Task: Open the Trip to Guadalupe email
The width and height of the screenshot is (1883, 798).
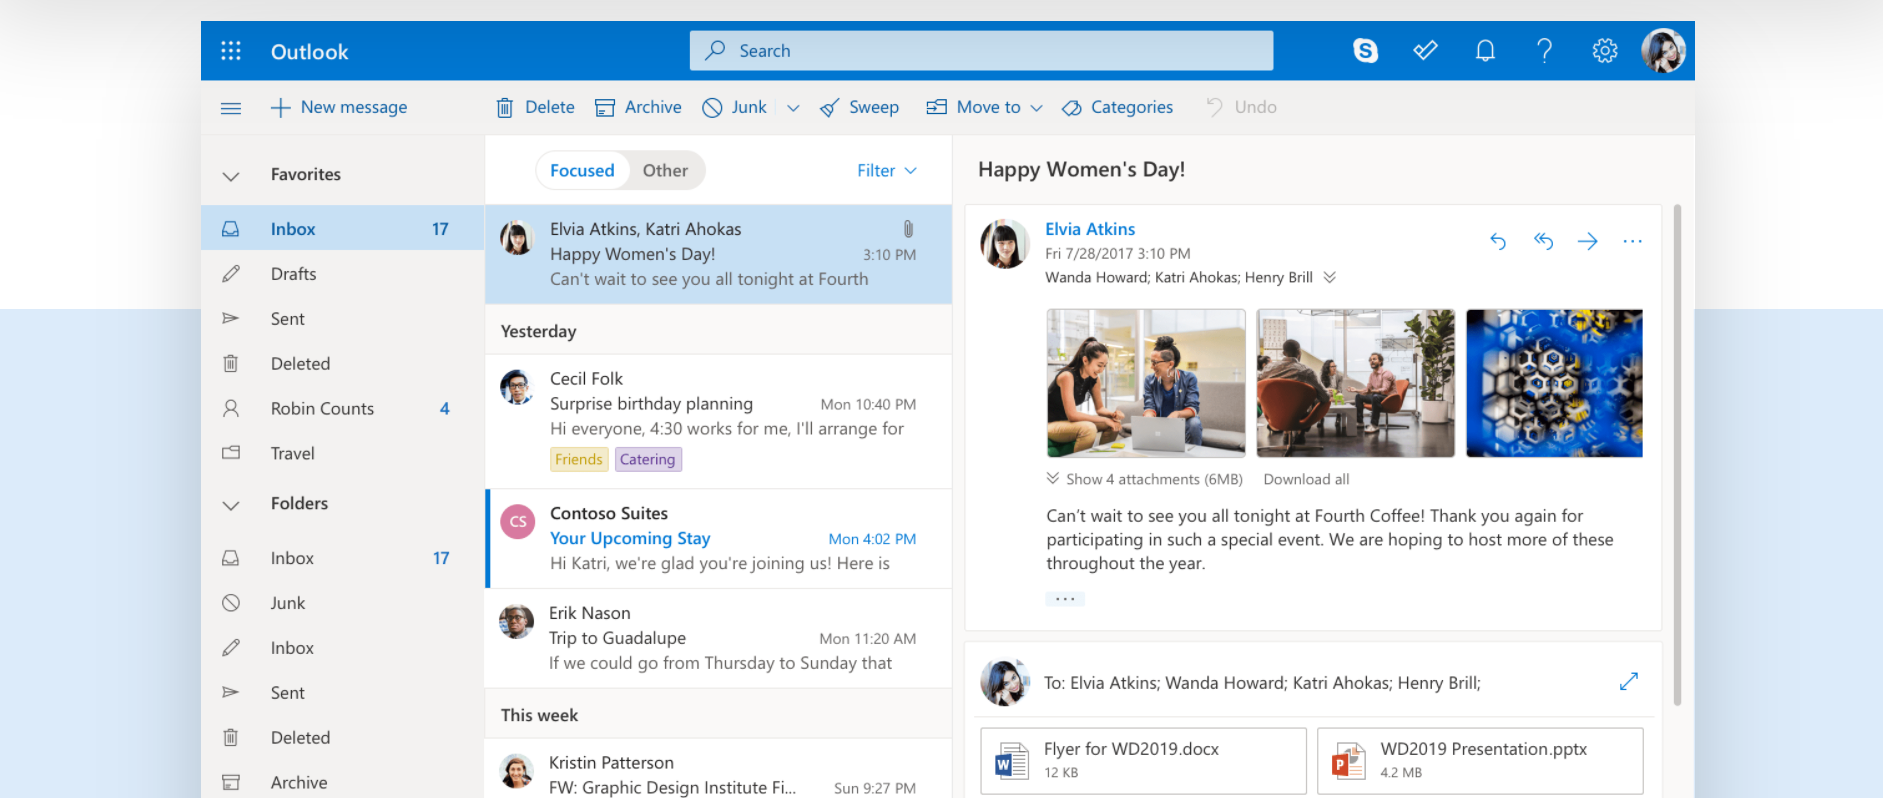Action: pos(719,638)
